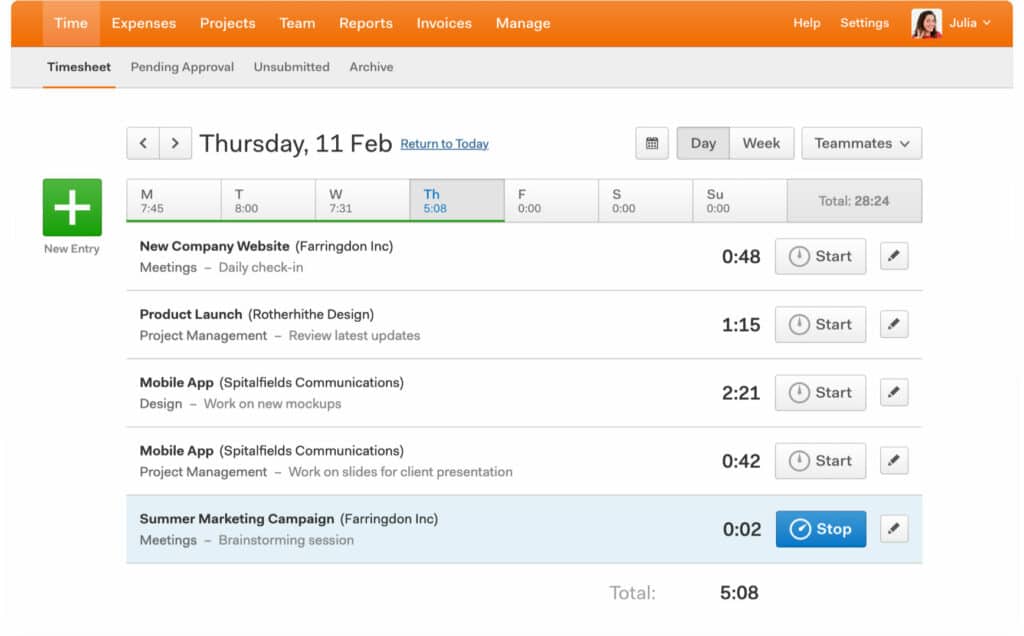Select Tuesday 8:00 day tab
The height and width of the screenshot is (636, 1024).
tap(268, 200)
